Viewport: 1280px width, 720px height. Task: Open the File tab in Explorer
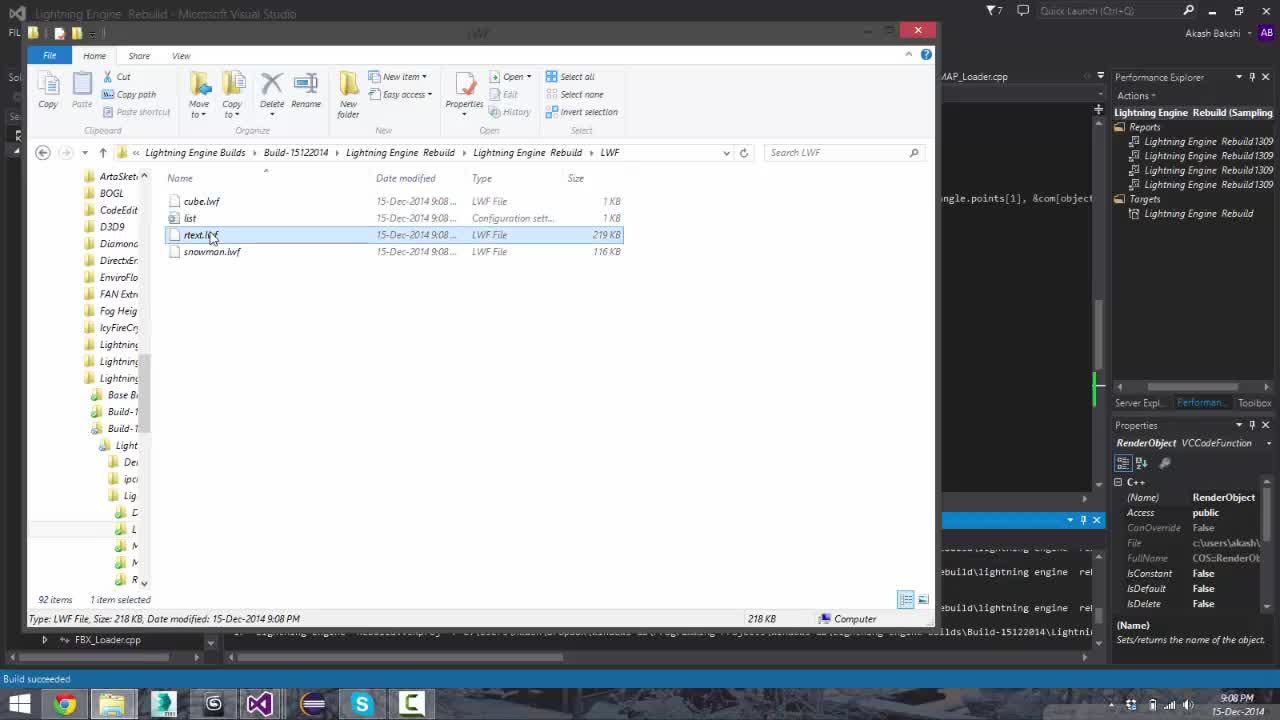pos(49,56)
